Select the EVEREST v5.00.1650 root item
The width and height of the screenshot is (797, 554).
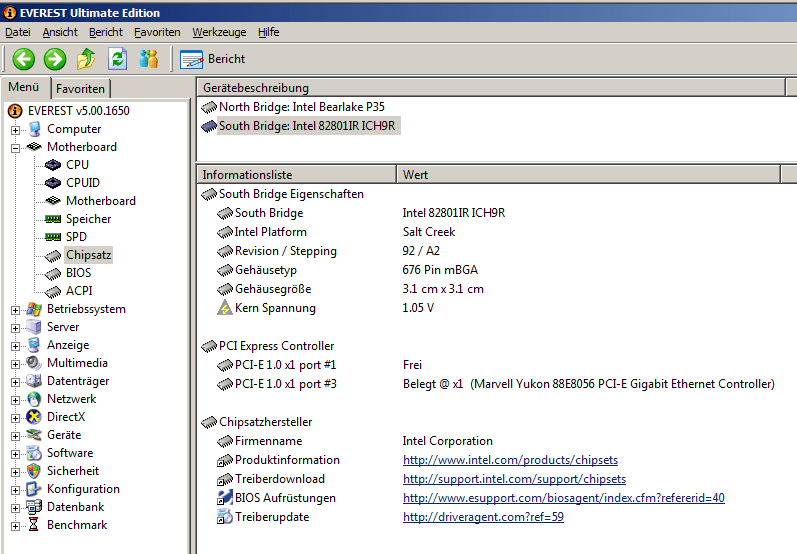point(78,111)
